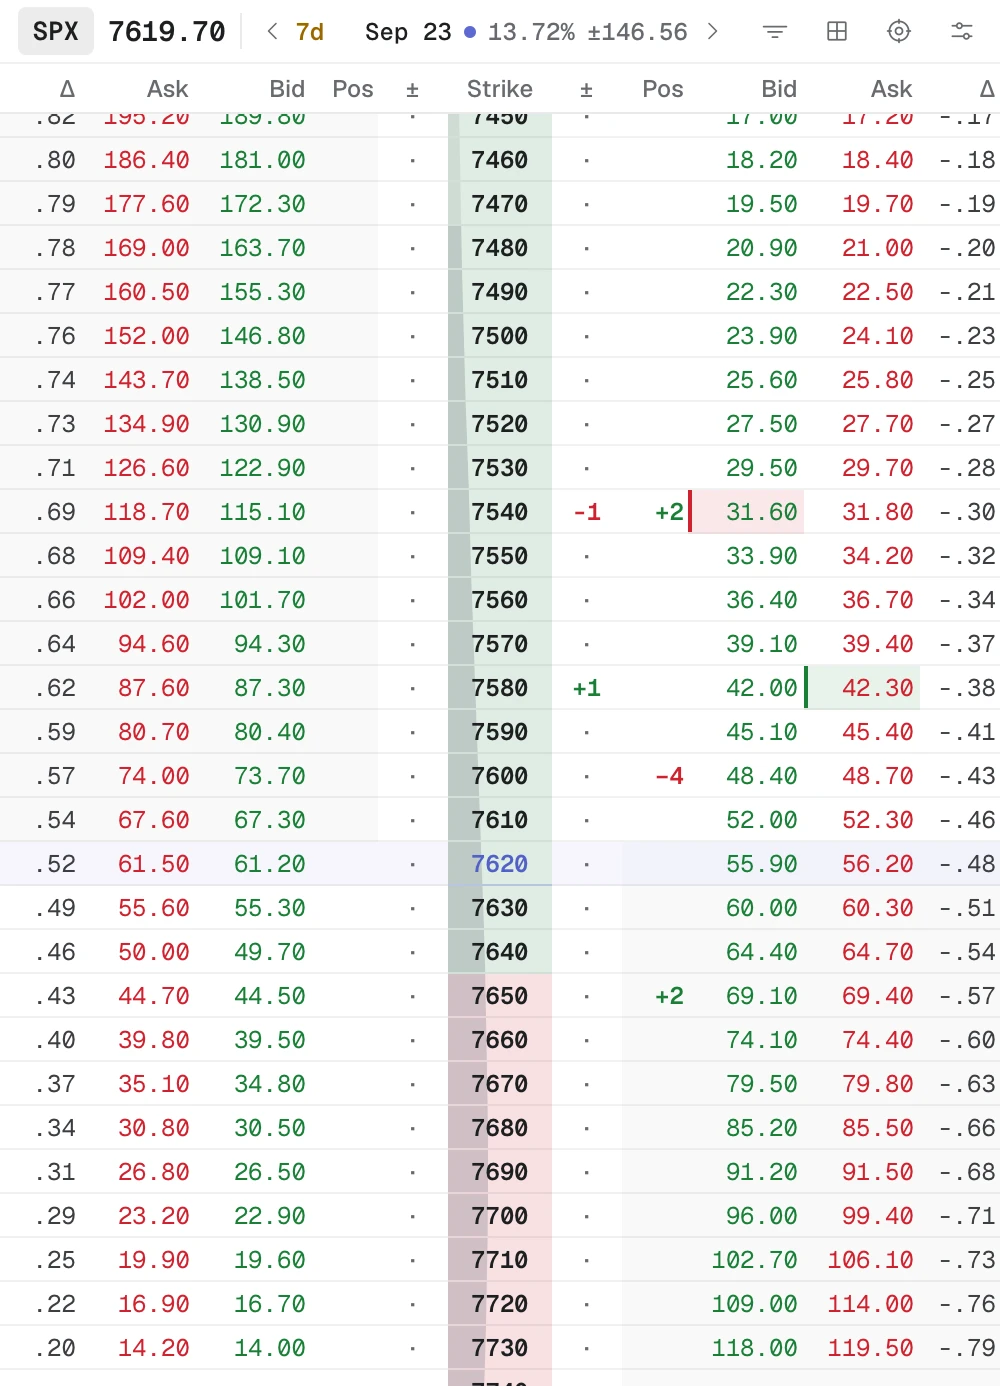Click the 7520 put bid 27.50
Screen dimensions: 1000x1386
pos(762,424)
